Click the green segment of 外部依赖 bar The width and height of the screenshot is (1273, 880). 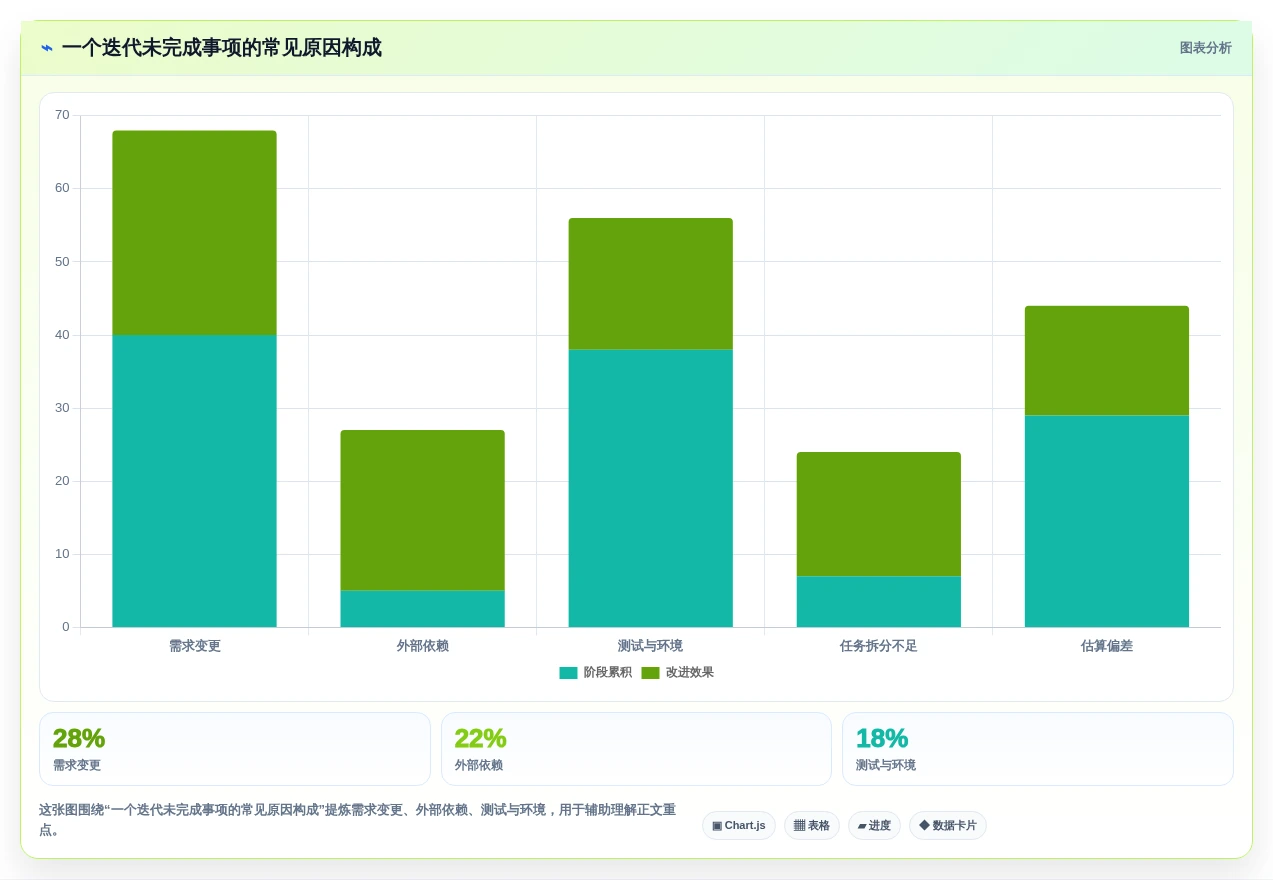pos(422,510)
